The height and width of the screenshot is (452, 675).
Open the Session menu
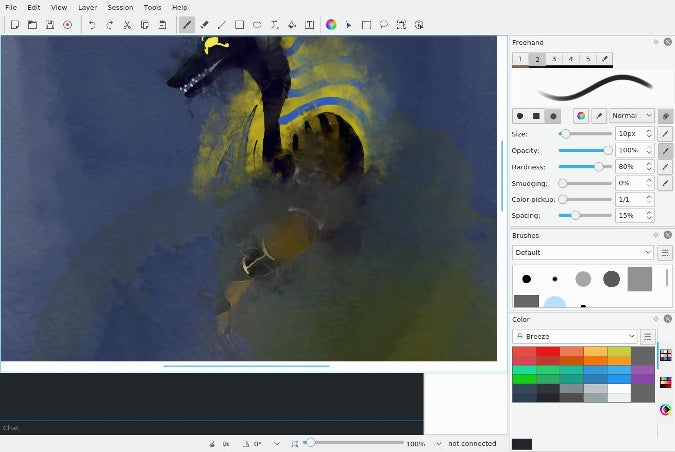tap(120, 7)
